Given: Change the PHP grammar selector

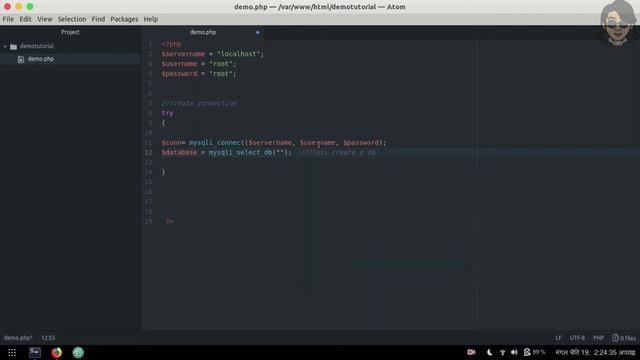Looking at the screenshot, I should (x=598, y=338).
